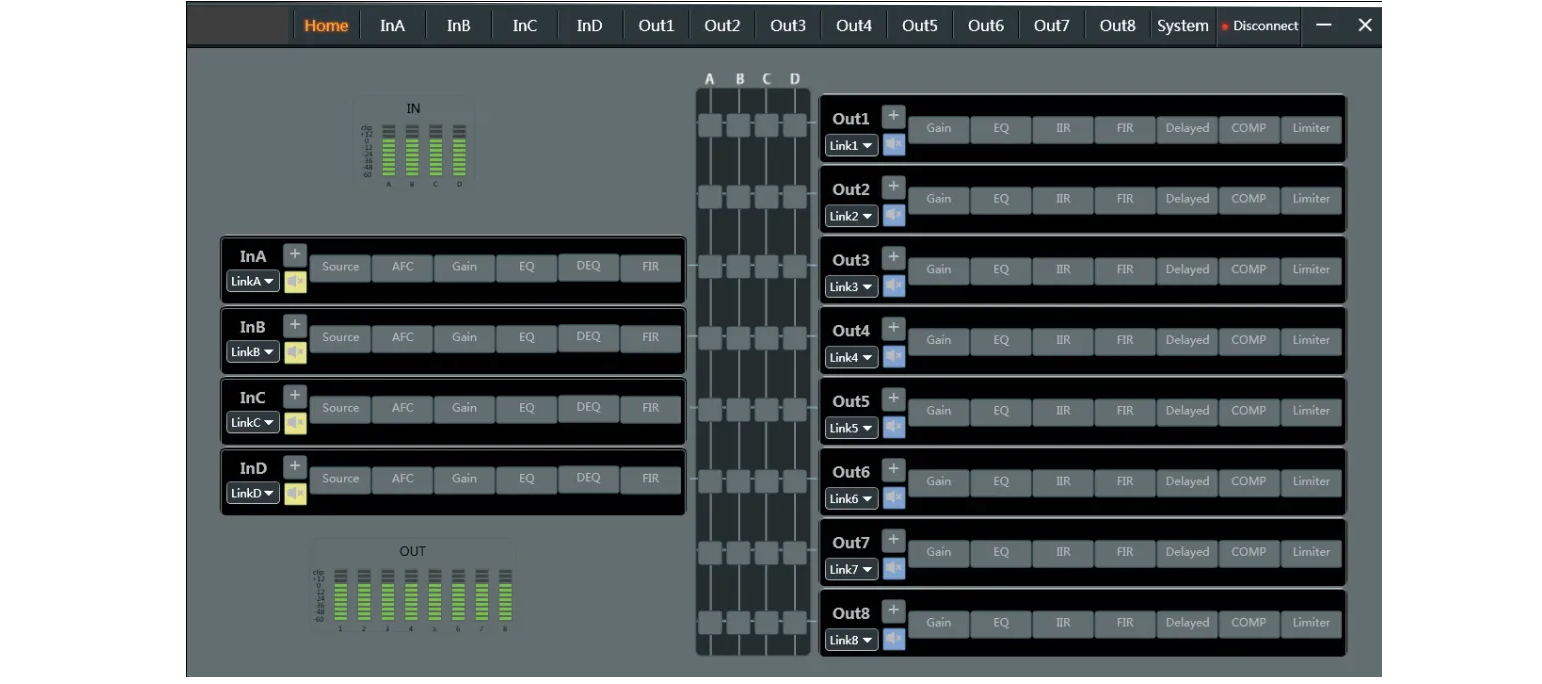Mute Out5 using its speaker icon

point(894,428)
